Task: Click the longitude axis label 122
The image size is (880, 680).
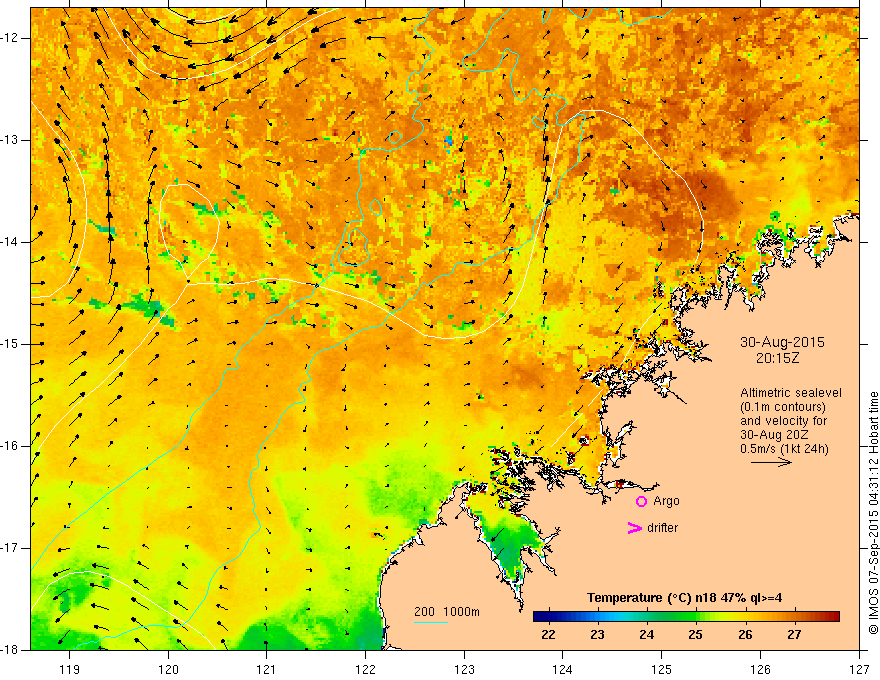Action: (x=365, y=669)
